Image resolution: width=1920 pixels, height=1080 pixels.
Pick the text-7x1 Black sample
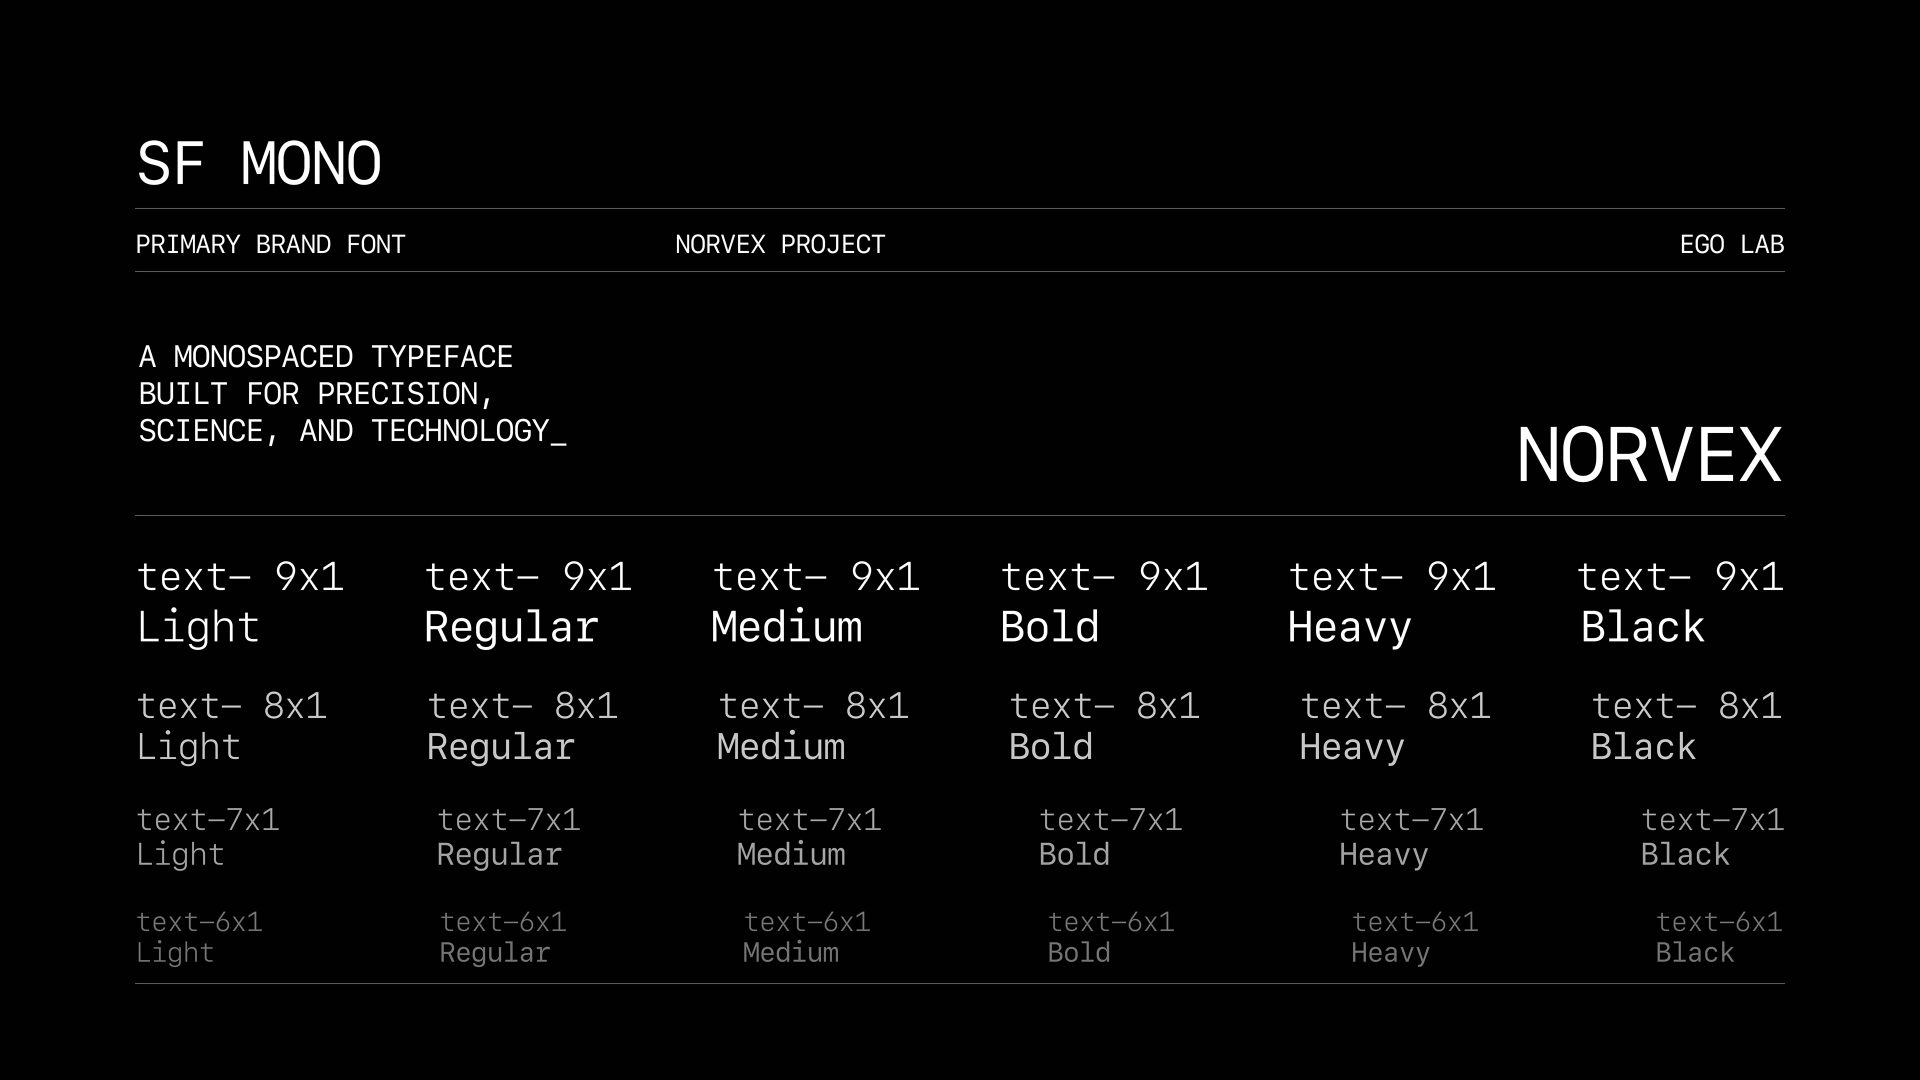click(x=1712, y=837)
